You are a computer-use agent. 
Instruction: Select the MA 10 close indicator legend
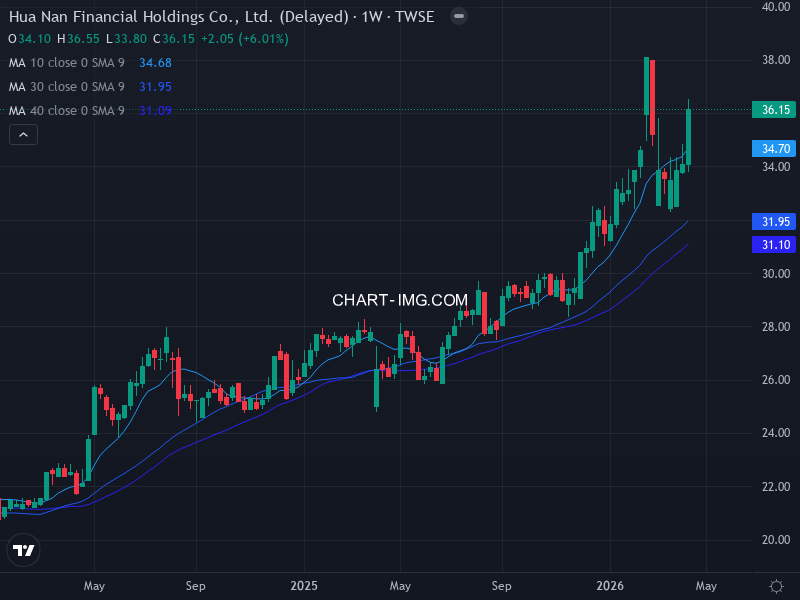click(x=66, y=63)
